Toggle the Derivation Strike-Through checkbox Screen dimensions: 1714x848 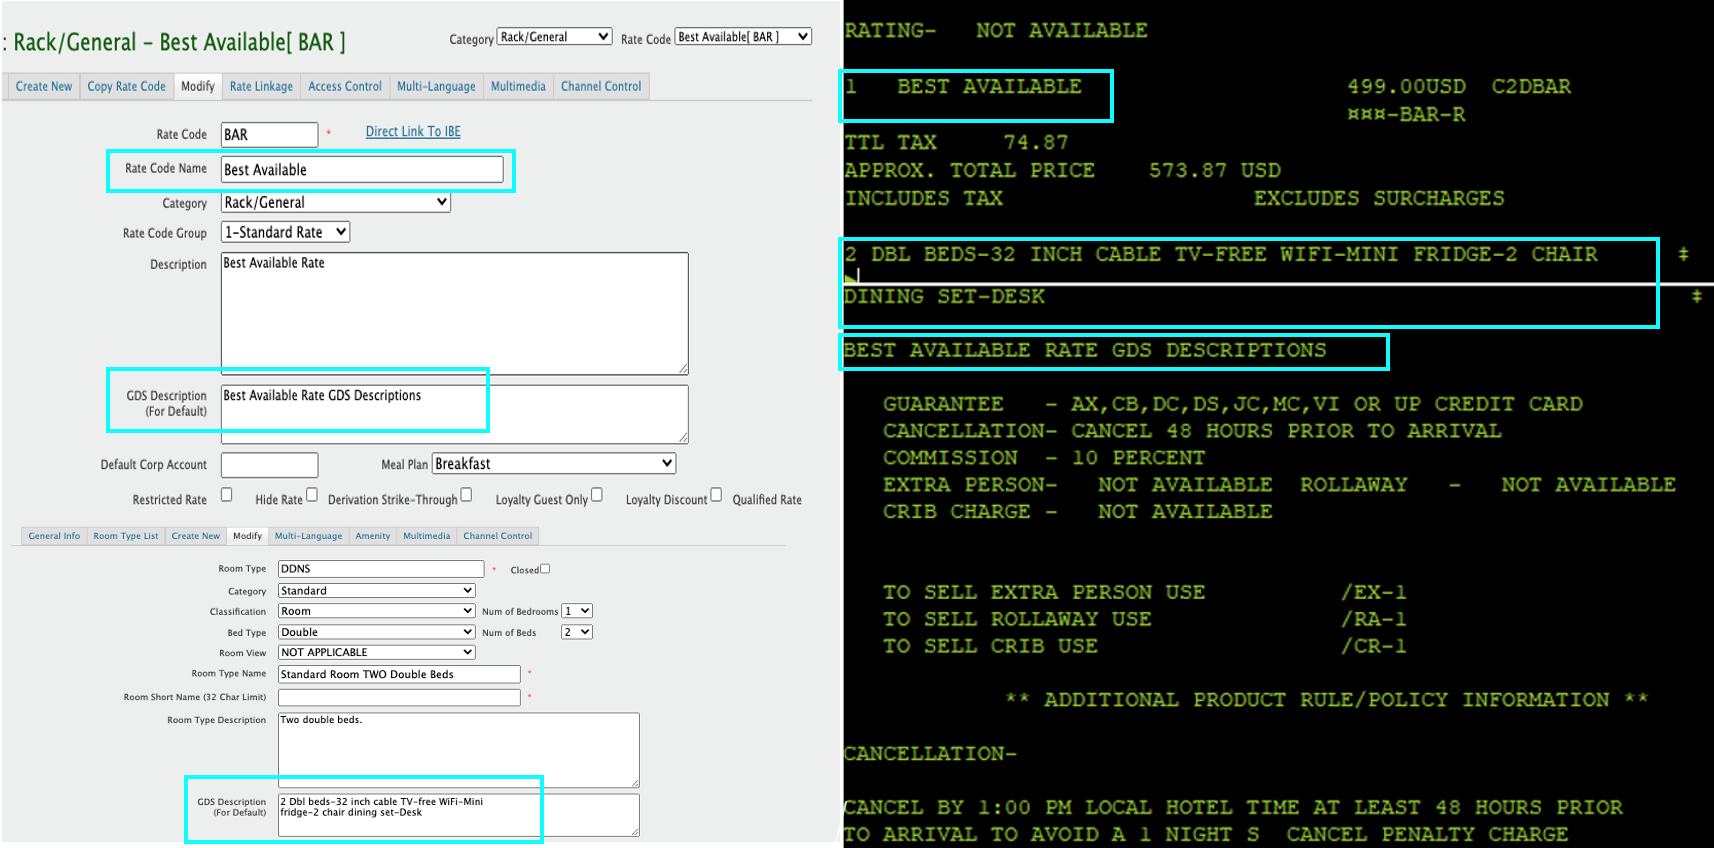point(466,494)
